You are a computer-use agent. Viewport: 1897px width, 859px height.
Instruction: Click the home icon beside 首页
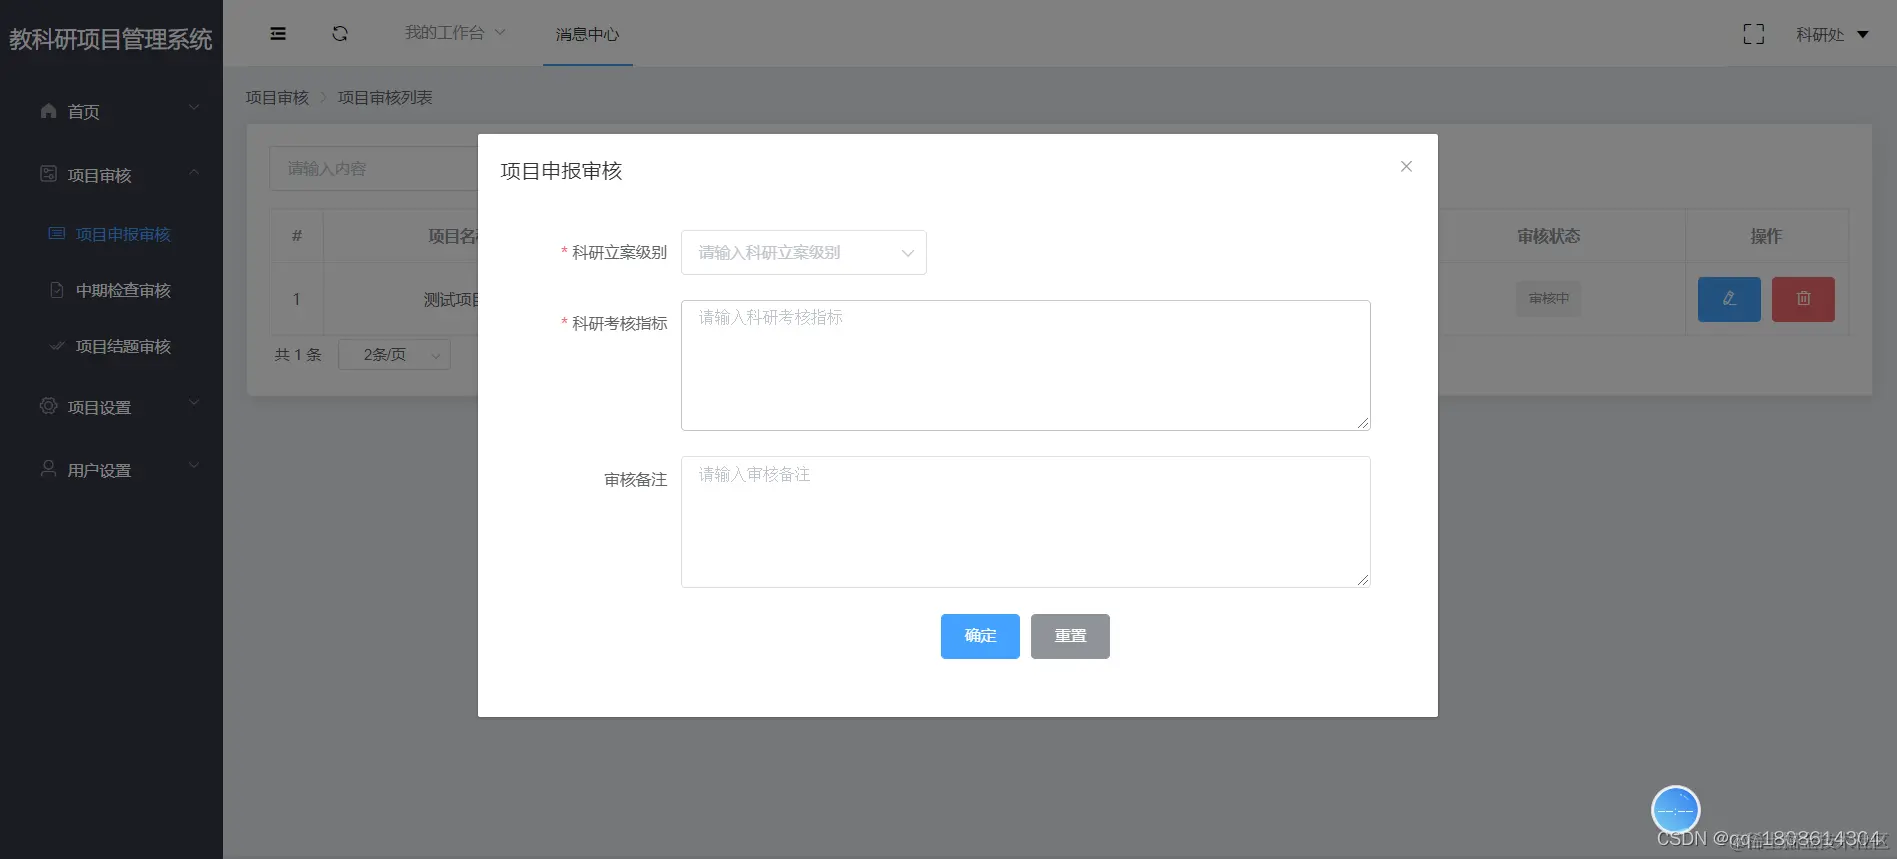pos(48,111)
